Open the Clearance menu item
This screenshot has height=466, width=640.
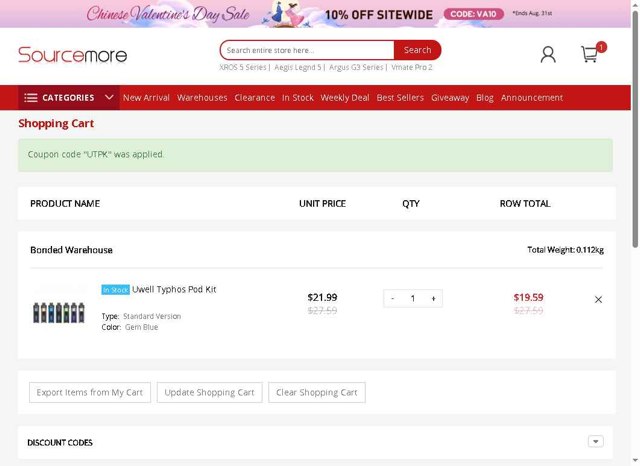pos(255,98)
